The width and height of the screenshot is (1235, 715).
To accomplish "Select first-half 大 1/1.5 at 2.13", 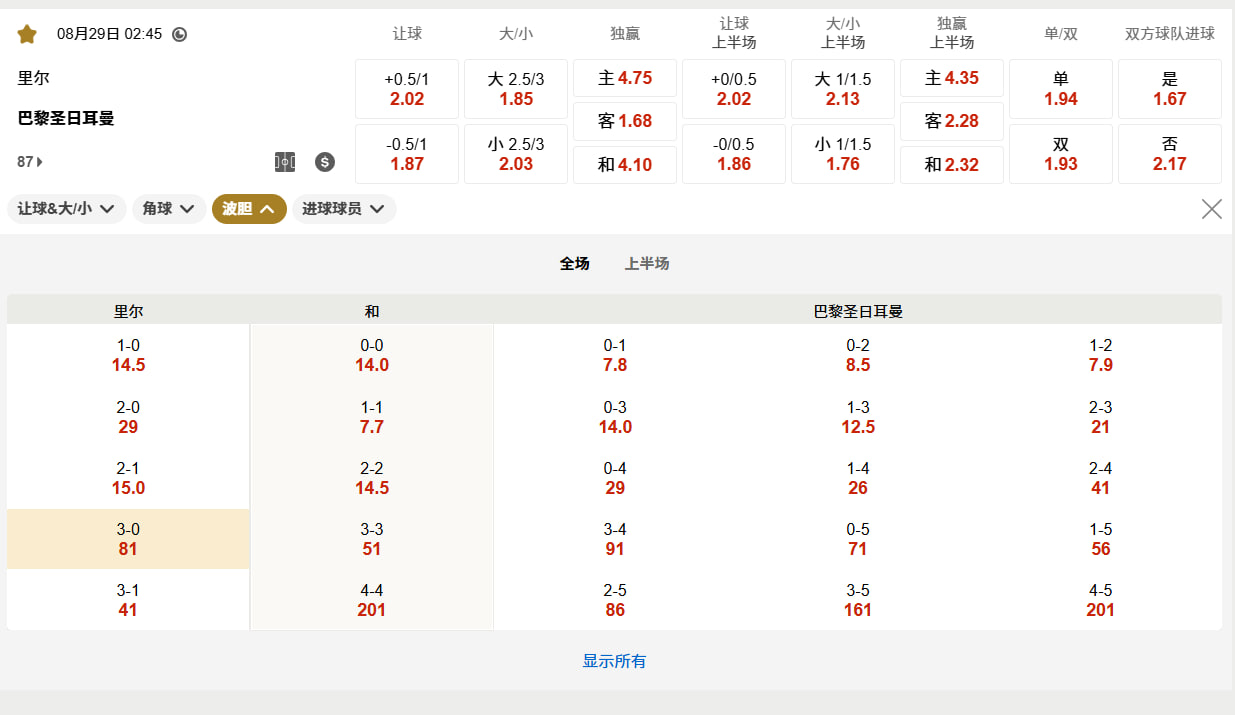I will coord(843,89).
